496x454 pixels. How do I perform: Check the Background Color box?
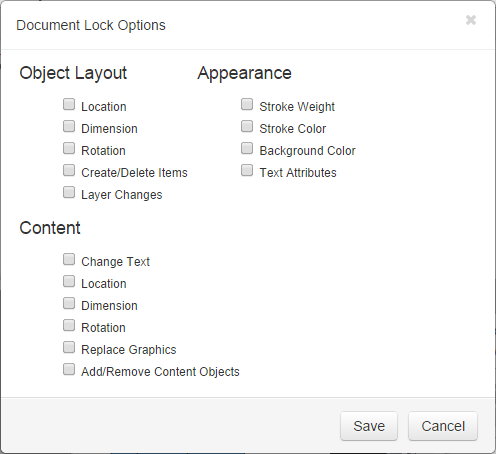[247, 148]
